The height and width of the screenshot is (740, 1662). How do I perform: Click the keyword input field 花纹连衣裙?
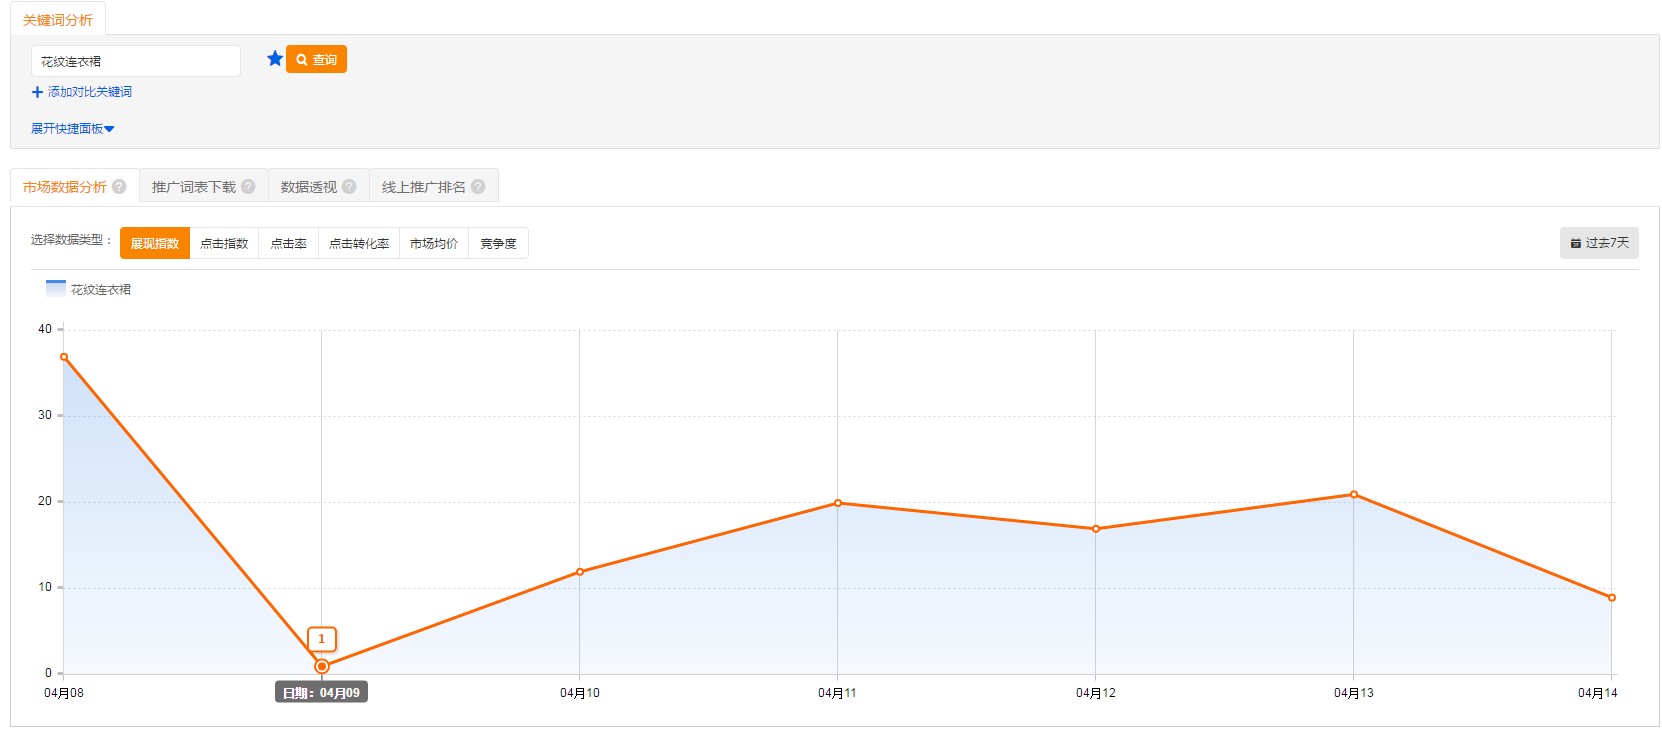(136, 61)
